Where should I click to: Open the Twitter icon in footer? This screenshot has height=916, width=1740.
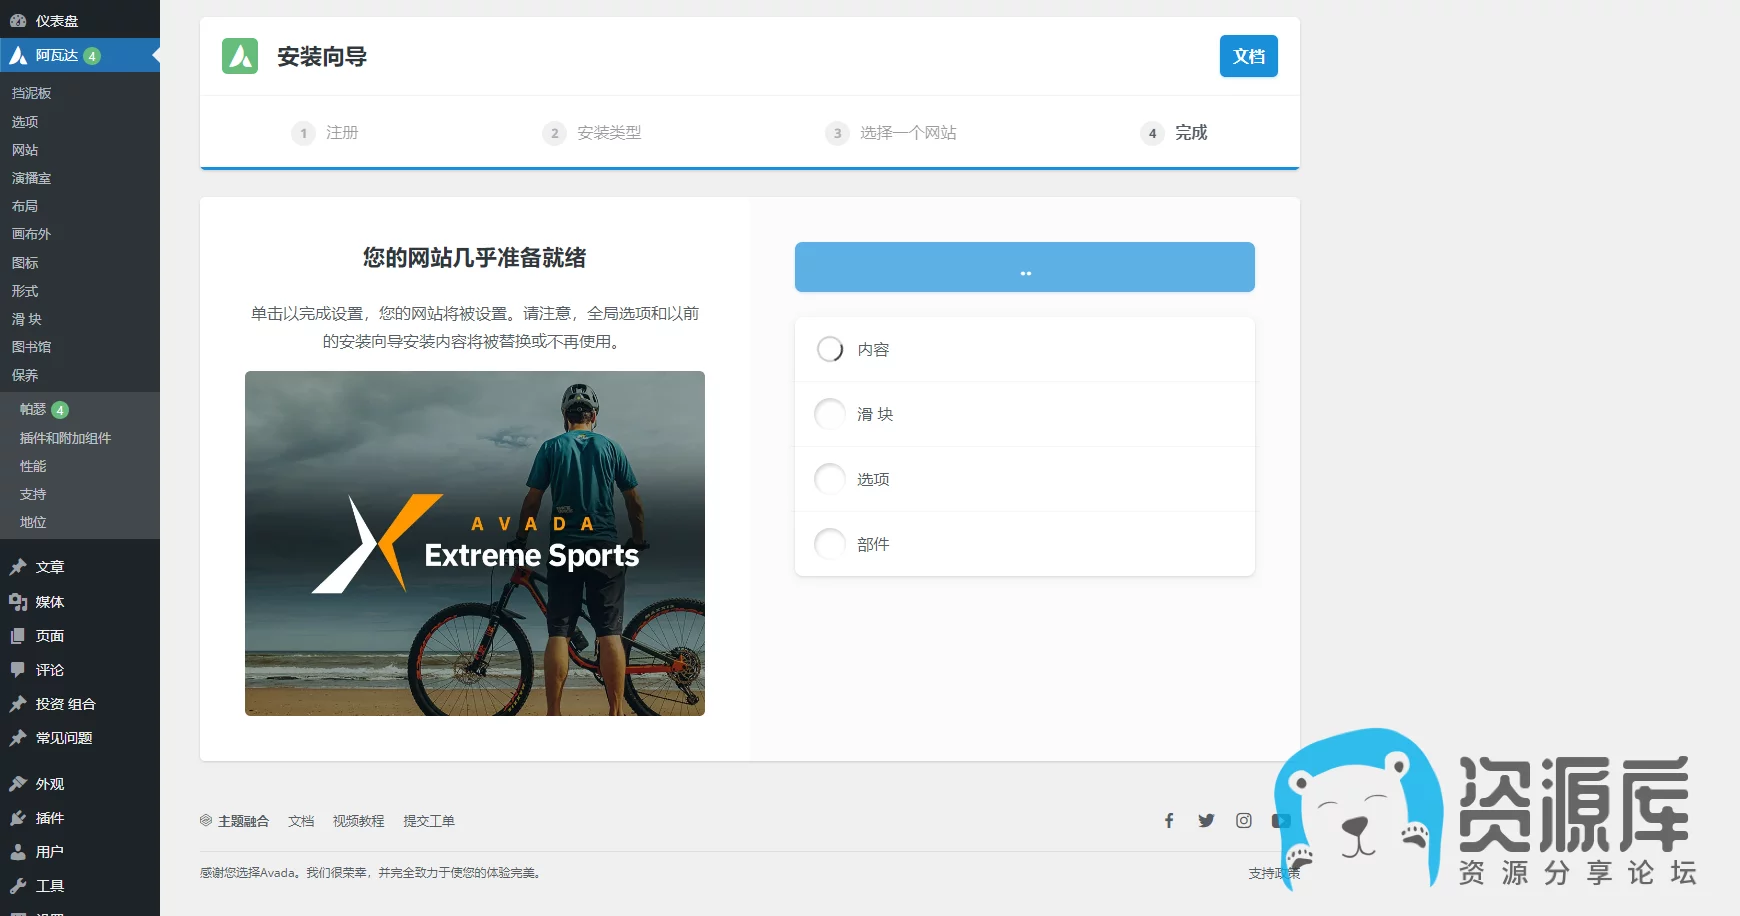(x=1206, y=821)
